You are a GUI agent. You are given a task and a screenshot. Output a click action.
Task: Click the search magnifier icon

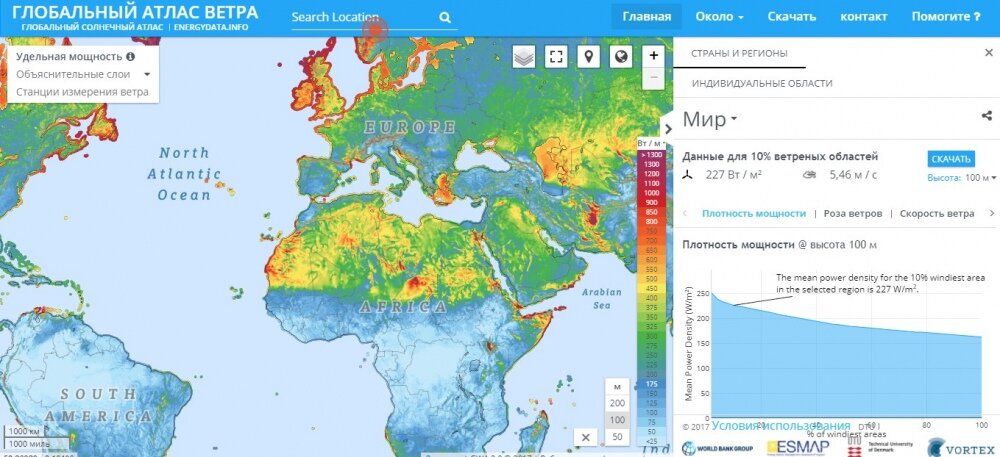tap(445, 18)
